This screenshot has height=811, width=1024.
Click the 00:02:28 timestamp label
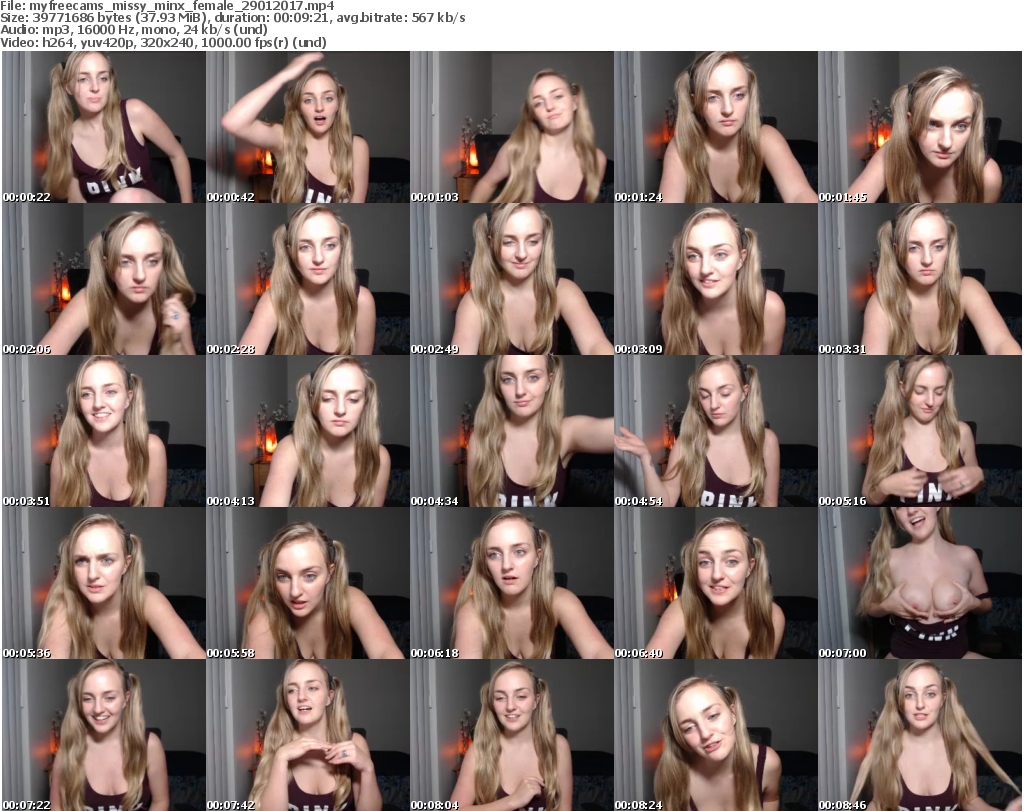(231, 349)
